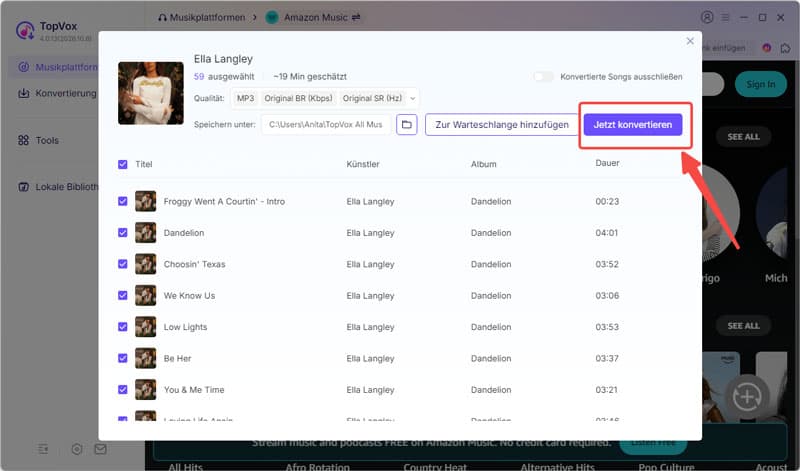Toggle the select-all Titel checkbox
The height and width of the screenshot is (471, 800).
[x=122, y=164]
